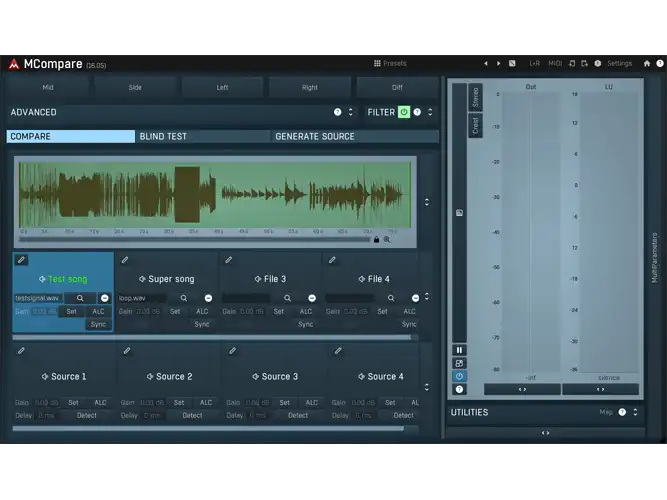667x500 pixels.
Task: Edit the File 3 slot name
Action: point(228,260)
